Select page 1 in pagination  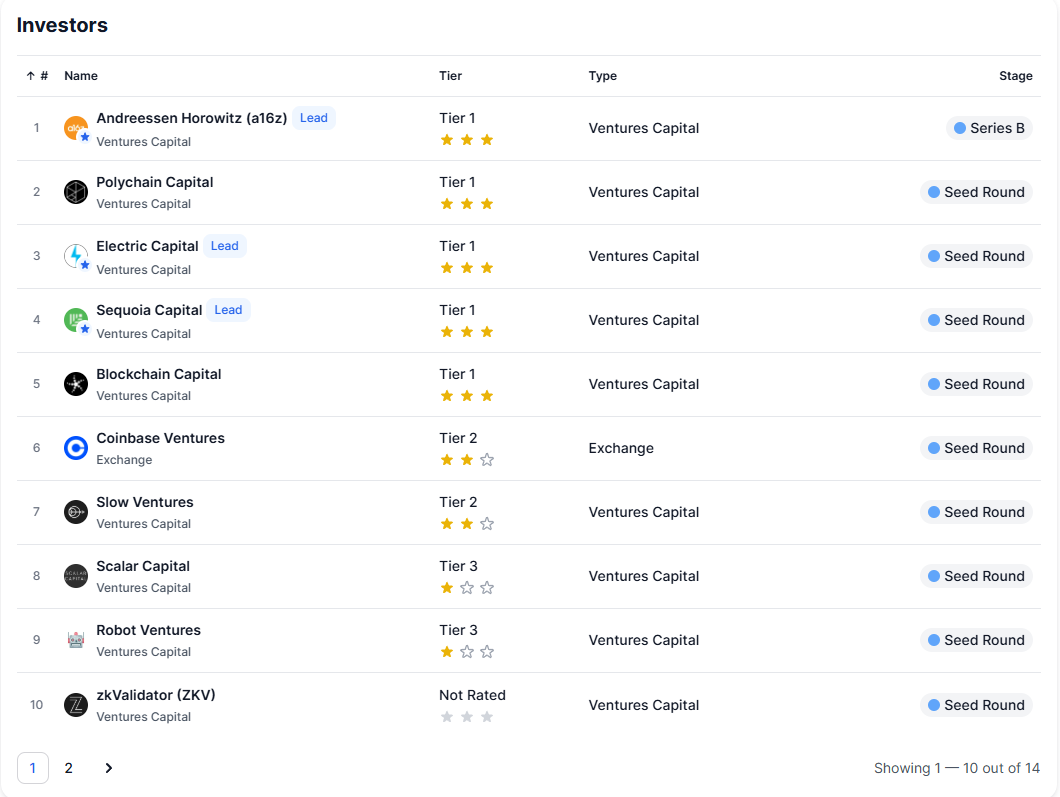pyautogui.click(x=33, y=768)
